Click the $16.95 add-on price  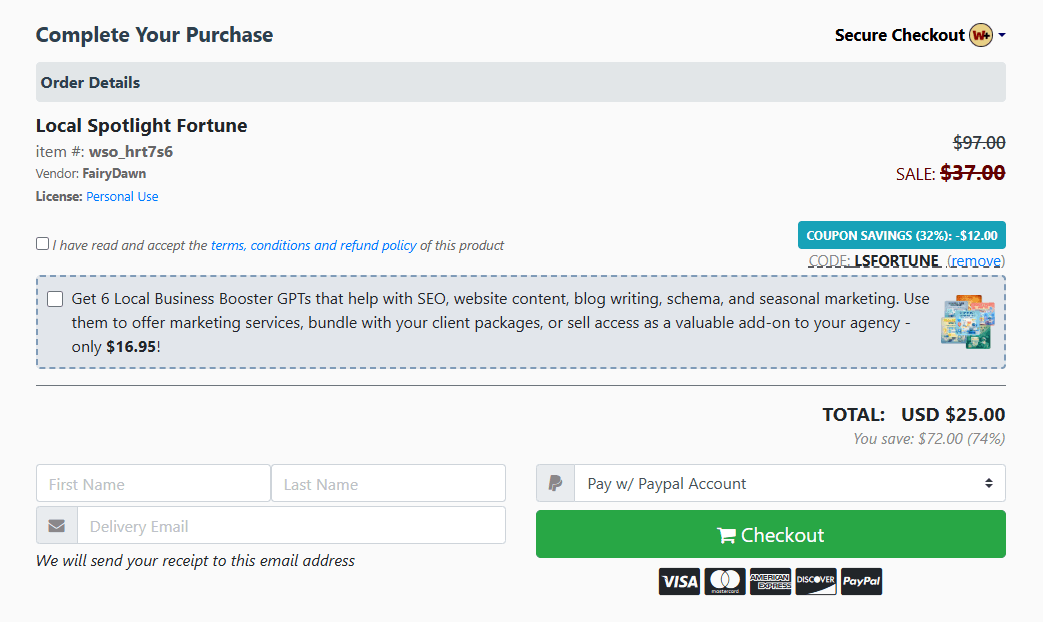(131, 347)
